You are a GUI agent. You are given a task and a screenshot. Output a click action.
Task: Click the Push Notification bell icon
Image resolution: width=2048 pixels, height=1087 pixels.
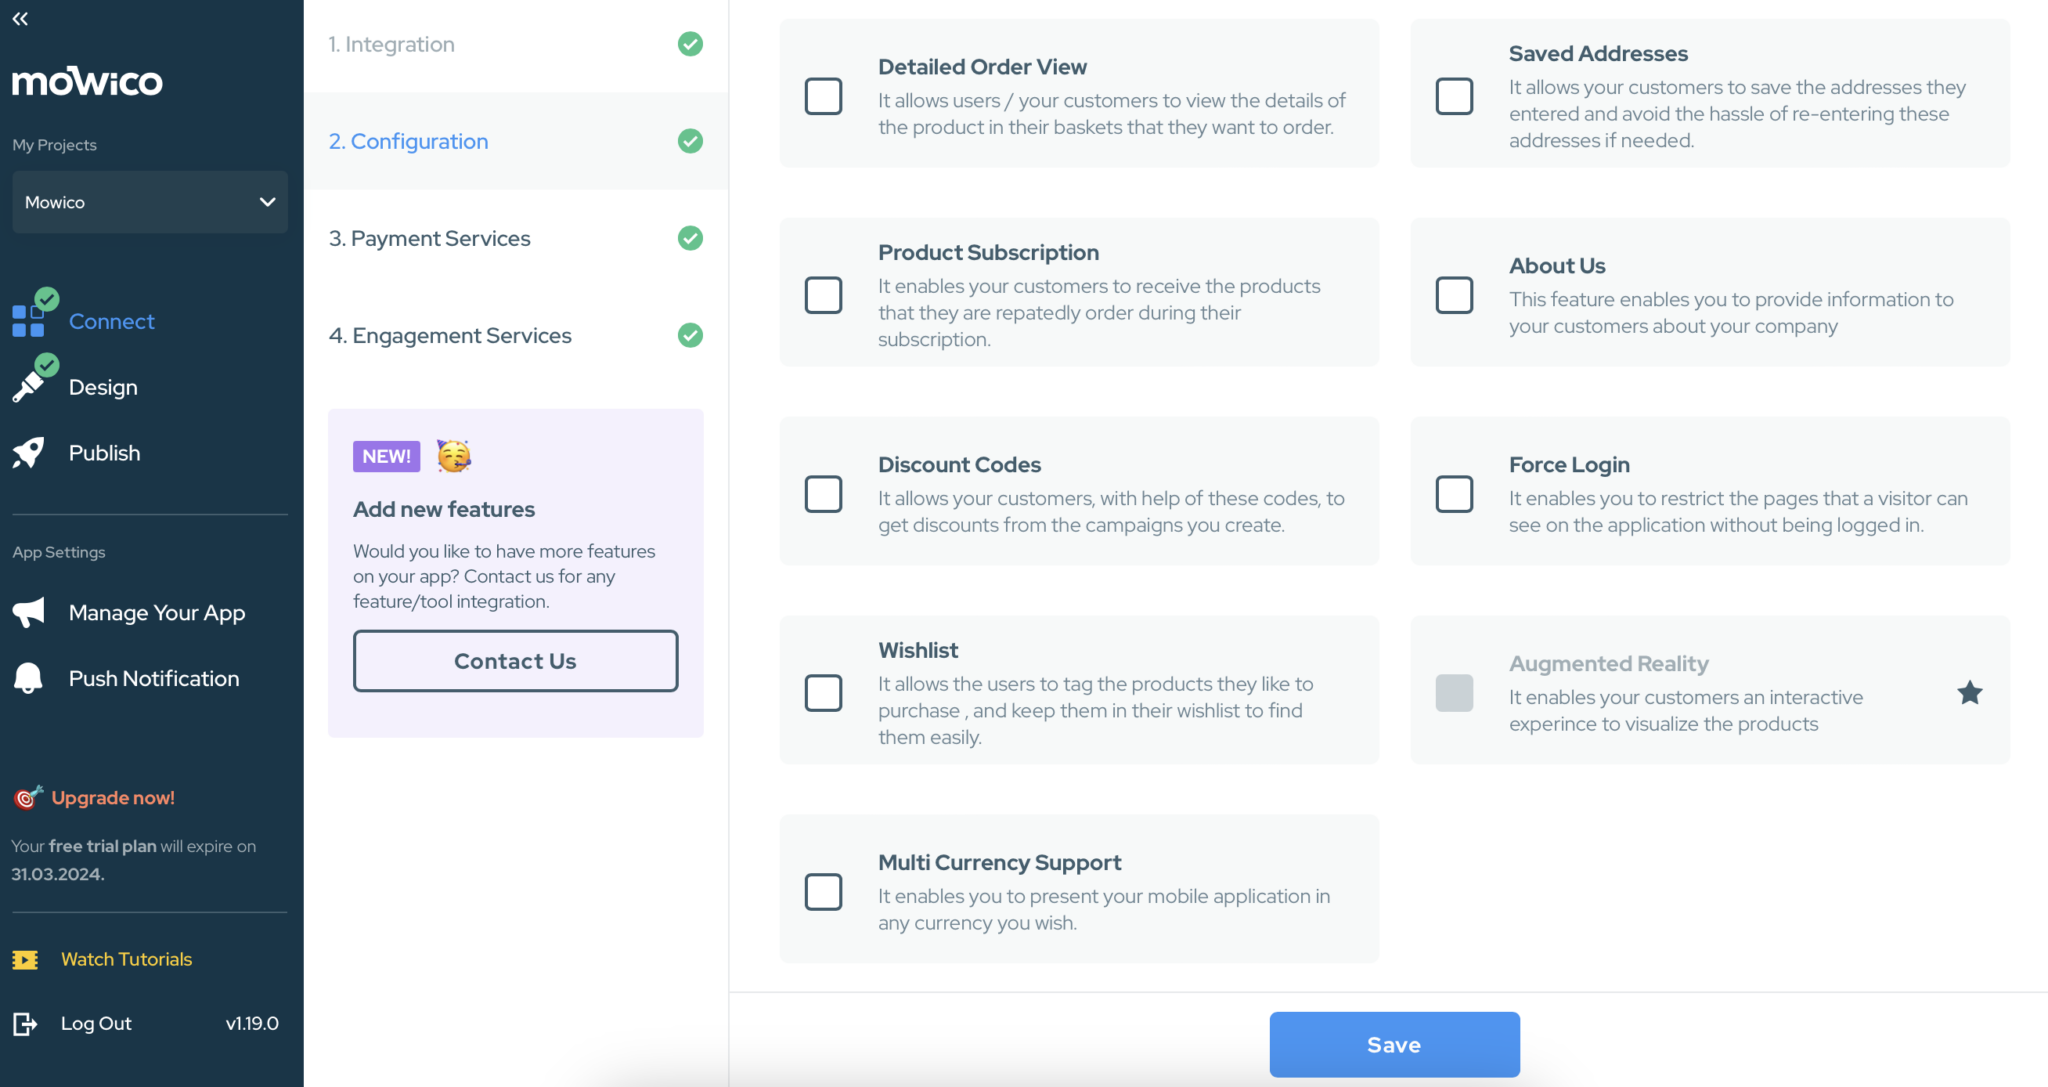point(27,677)
